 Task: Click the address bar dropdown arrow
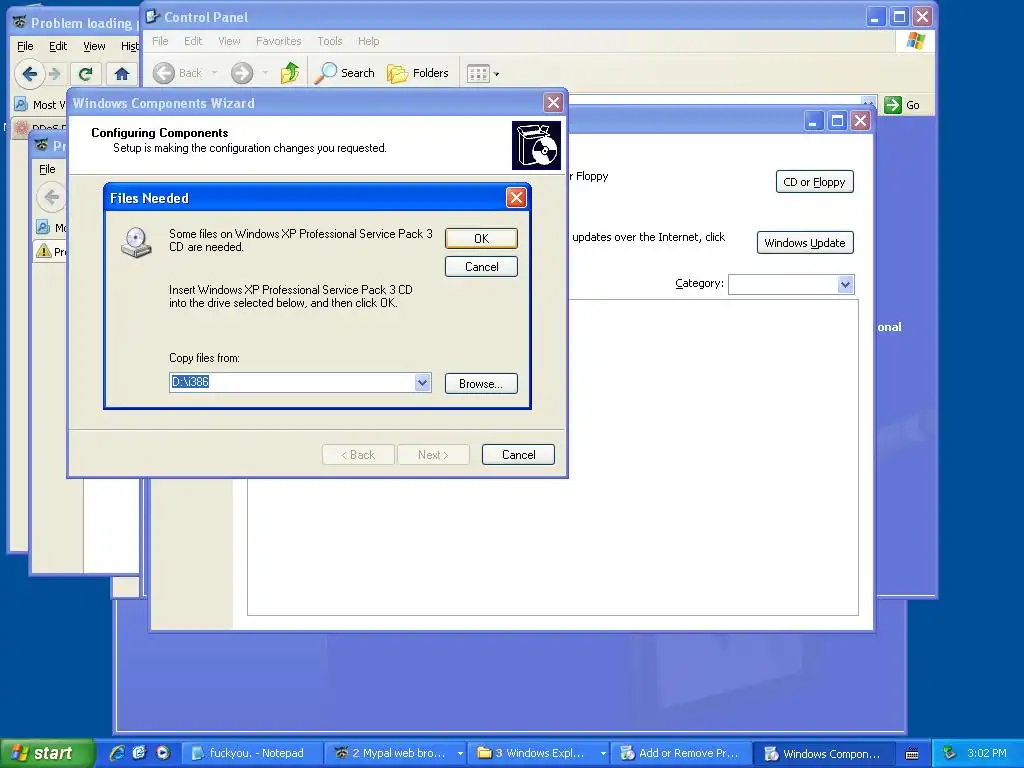click(x=869, y=103)
